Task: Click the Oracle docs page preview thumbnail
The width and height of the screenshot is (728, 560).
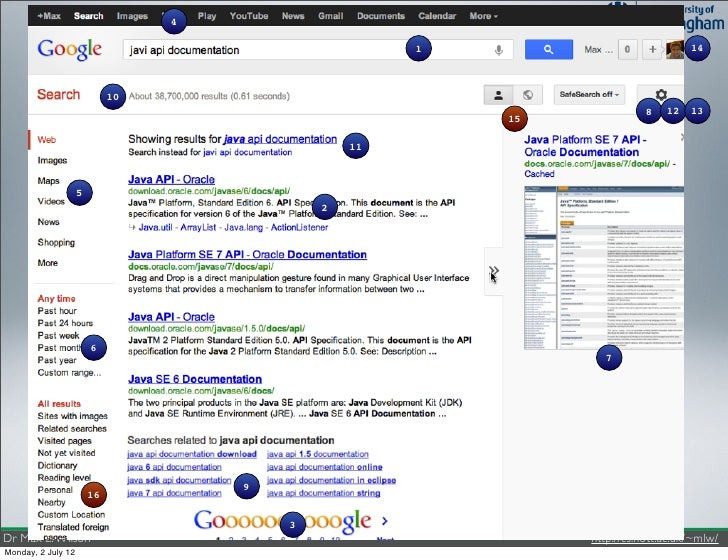Action: coord(604,267)
